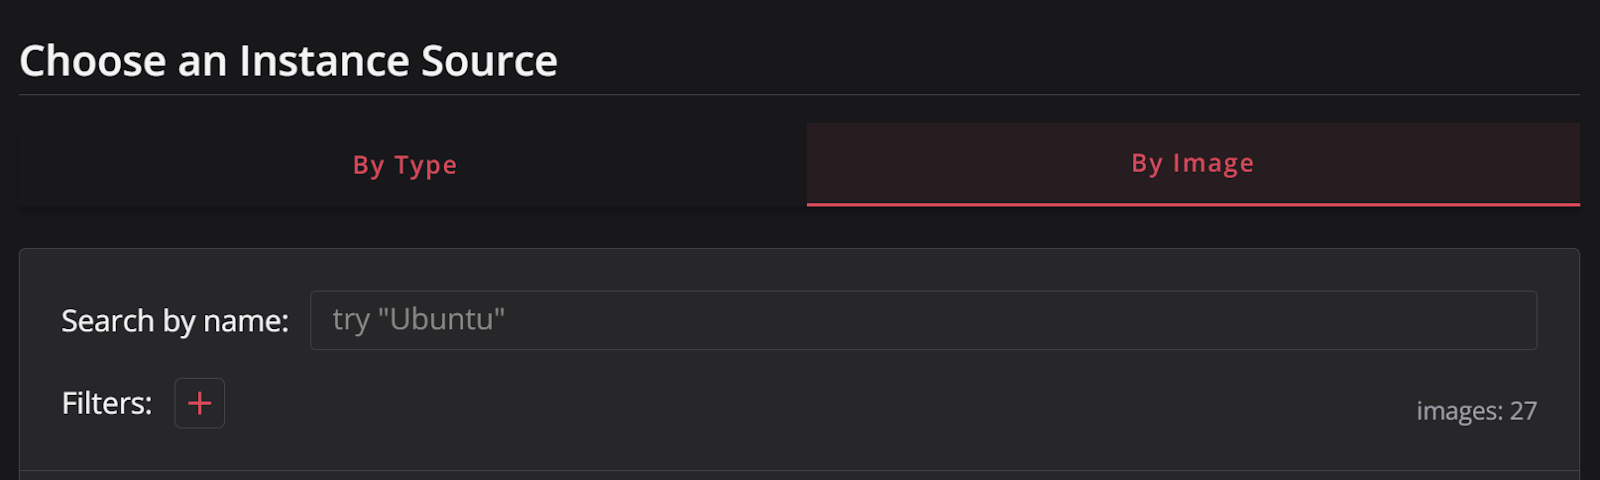Place cursor in the image name search box
The height and width of the screenshot is (480, 1600).
[x=922, y=320]
